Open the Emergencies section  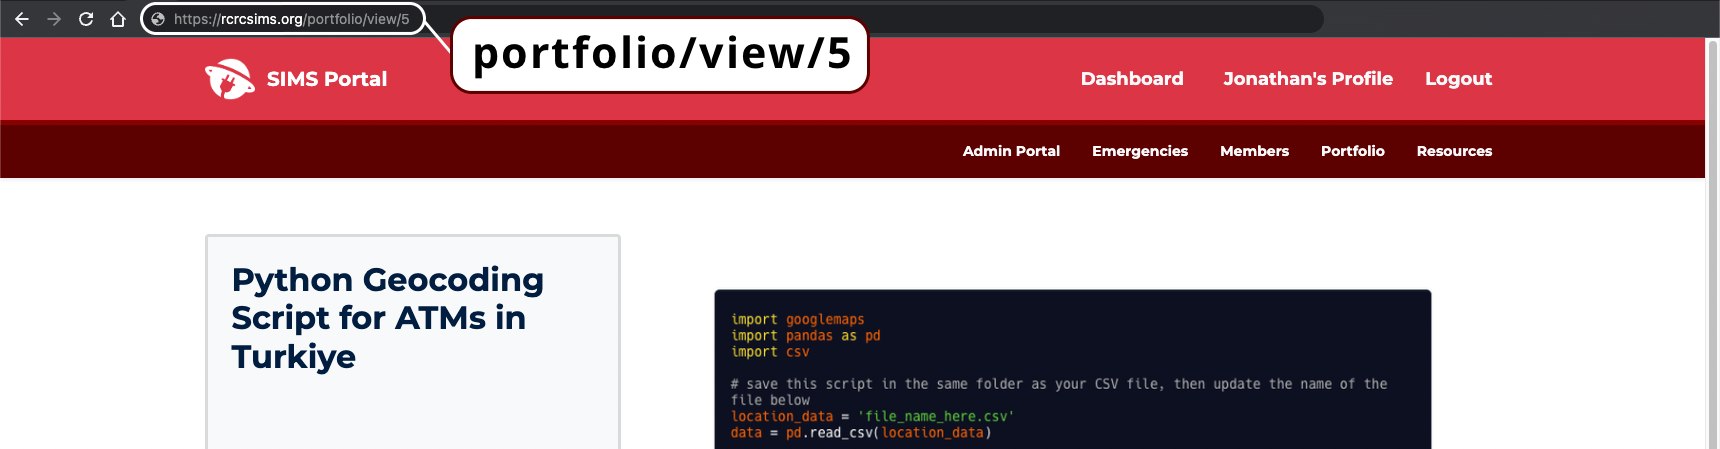[x=1139, y=151]
